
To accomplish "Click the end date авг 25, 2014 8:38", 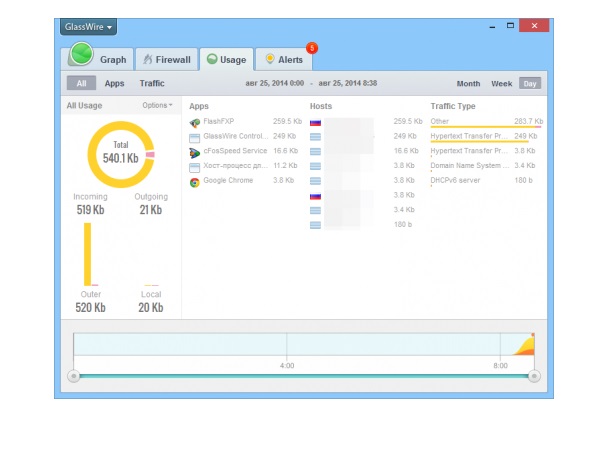I will click(x=348, y=83).
